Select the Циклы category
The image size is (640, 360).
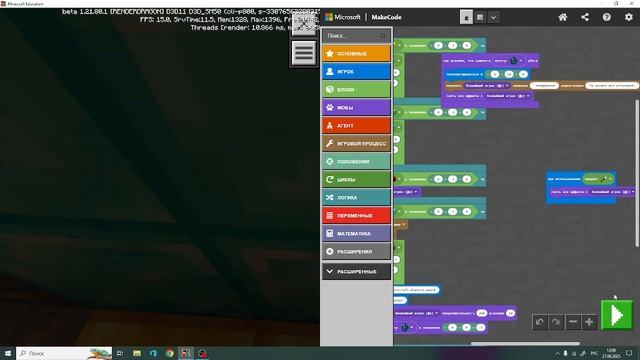[x=356, y=179]
